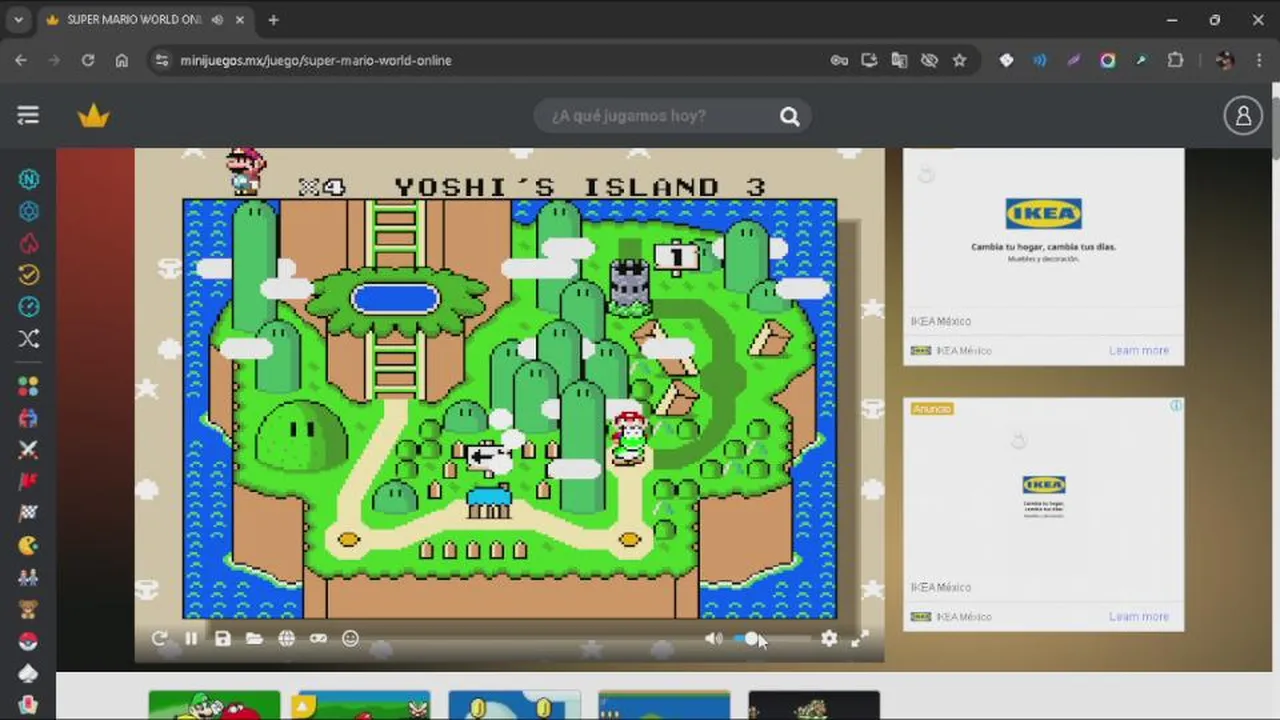Close the Super Mario World tab
This screenshot has width=1280, height=720.
[241, 19]
